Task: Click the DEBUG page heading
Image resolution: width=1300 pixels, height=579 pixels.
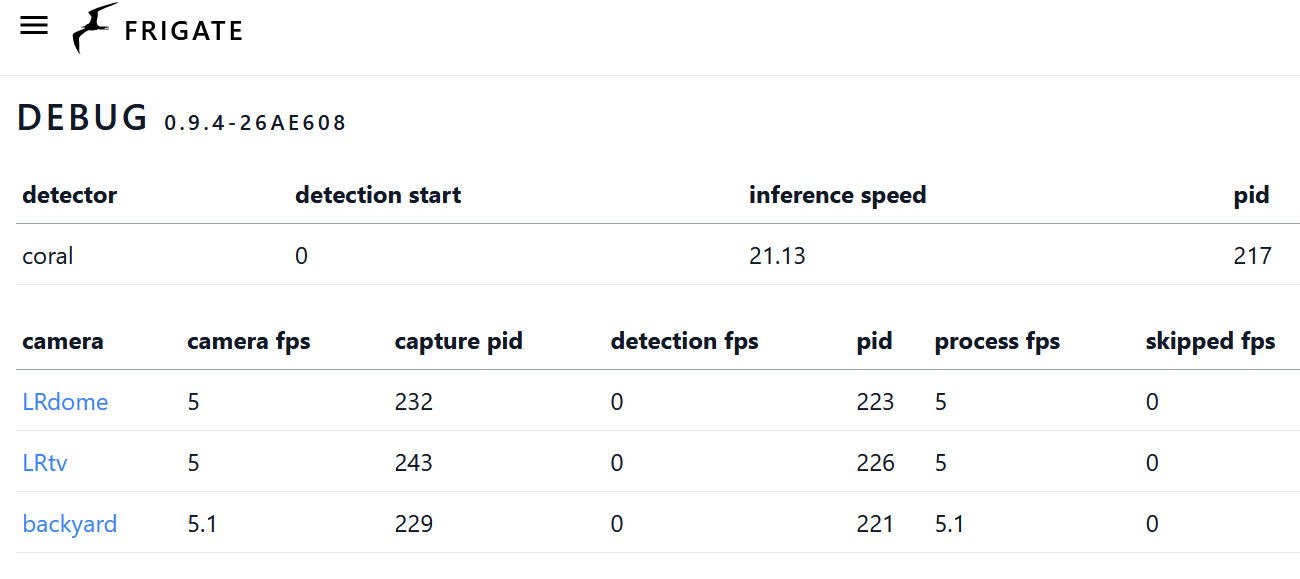Action: click(83, 118)
